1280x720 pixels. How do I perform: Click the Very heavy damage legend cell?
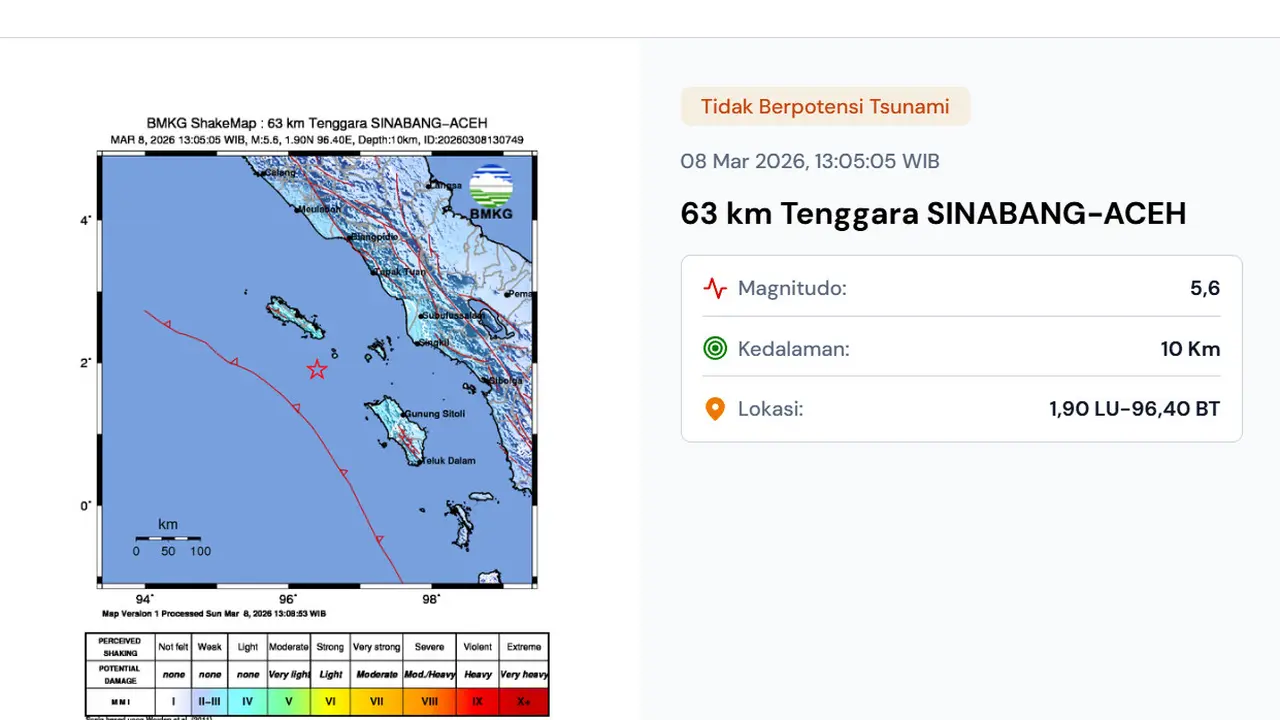[x=523, y=674]
